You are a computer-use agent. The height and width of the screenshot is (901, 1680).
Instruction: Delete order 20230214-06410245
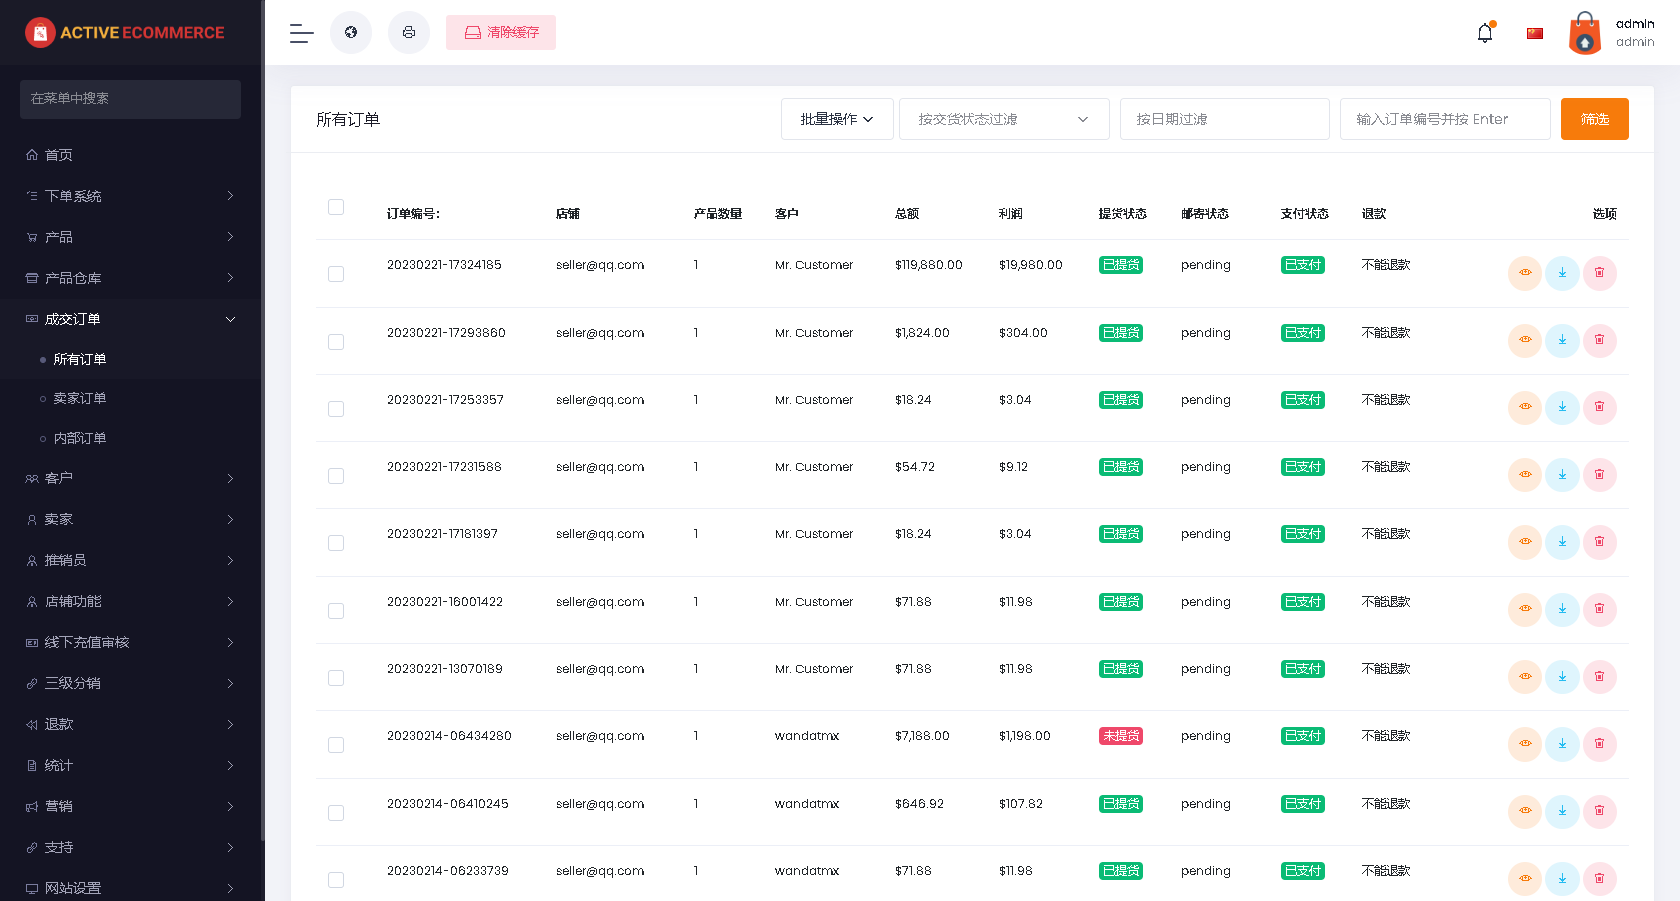(1599, 811)
